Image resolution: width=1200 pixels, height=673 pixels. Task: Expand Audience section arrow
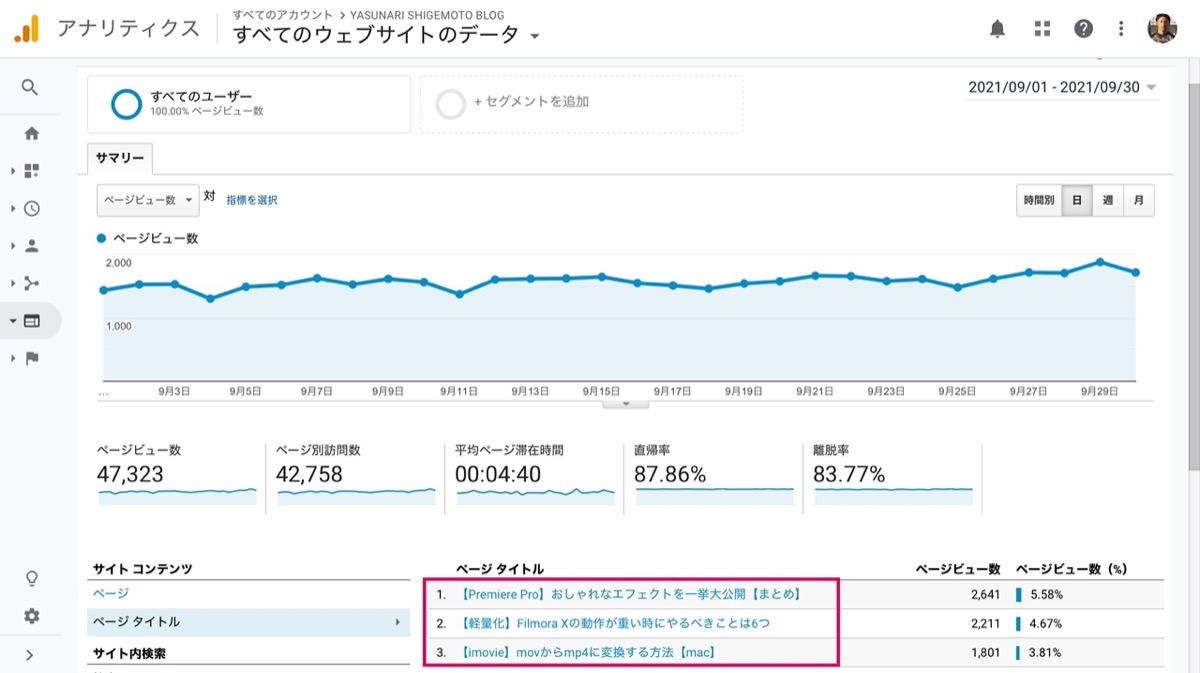point(13,246)
